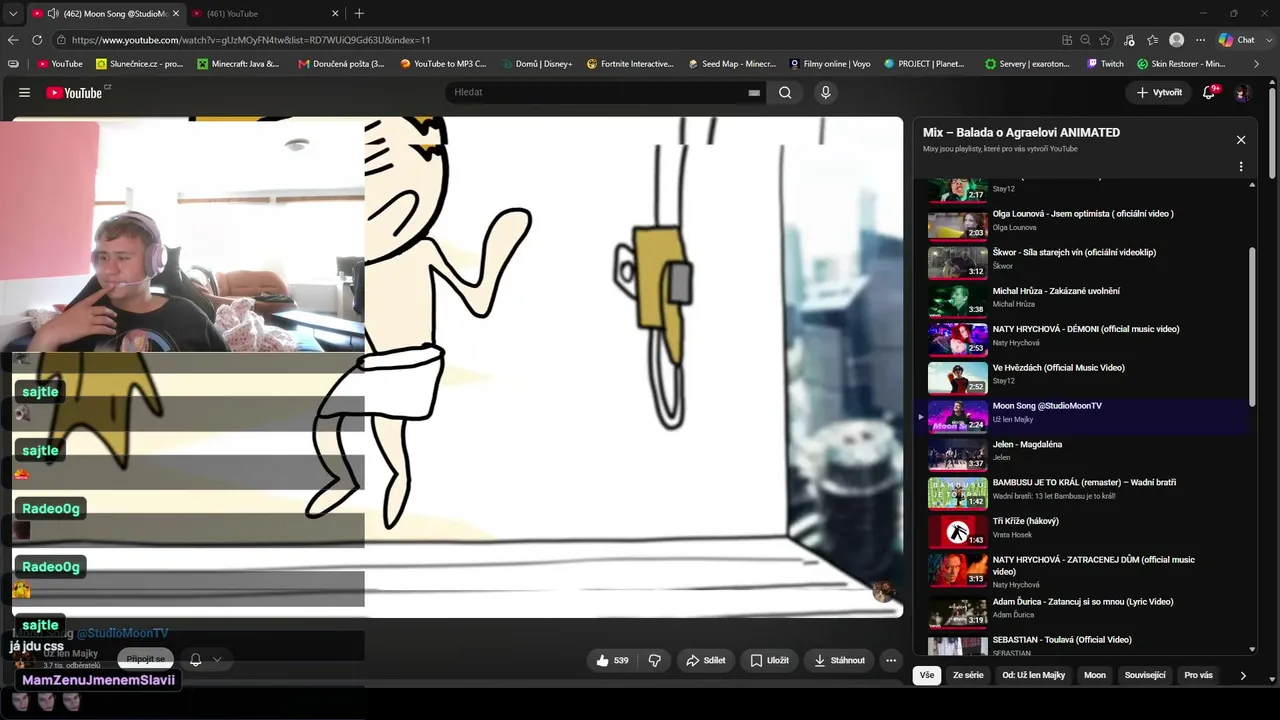
Task: Open more actions ellipsis under video
Action: [x=890, y=660]
